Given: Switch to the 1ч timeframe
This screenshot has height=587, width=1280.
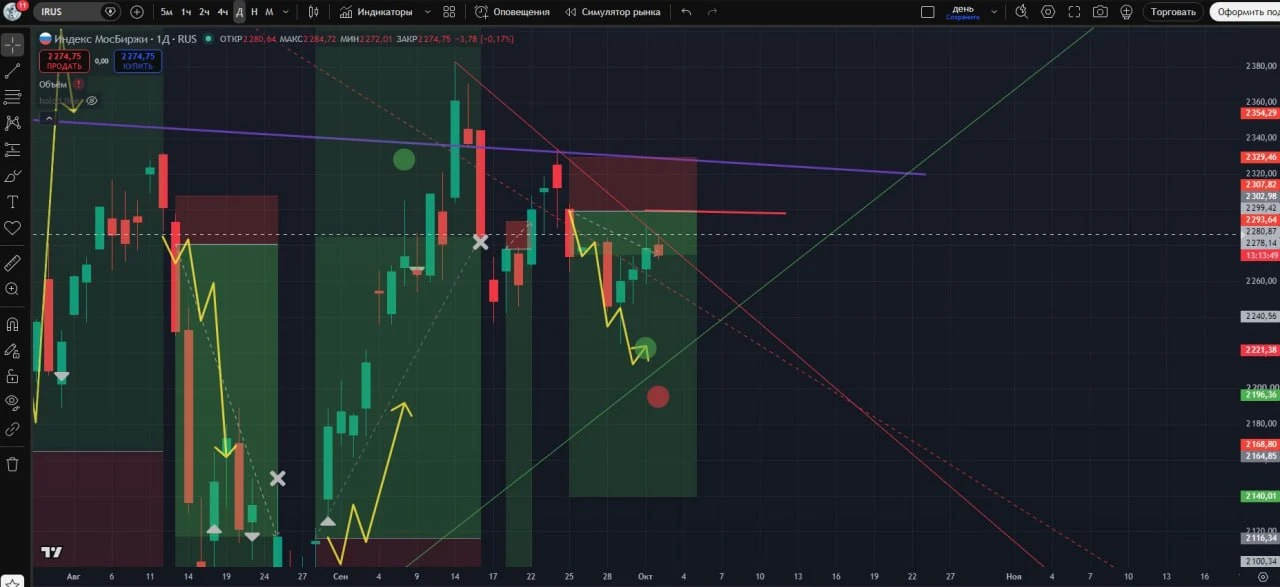Looking at the screenshot, I should click(x=186, y=12).
